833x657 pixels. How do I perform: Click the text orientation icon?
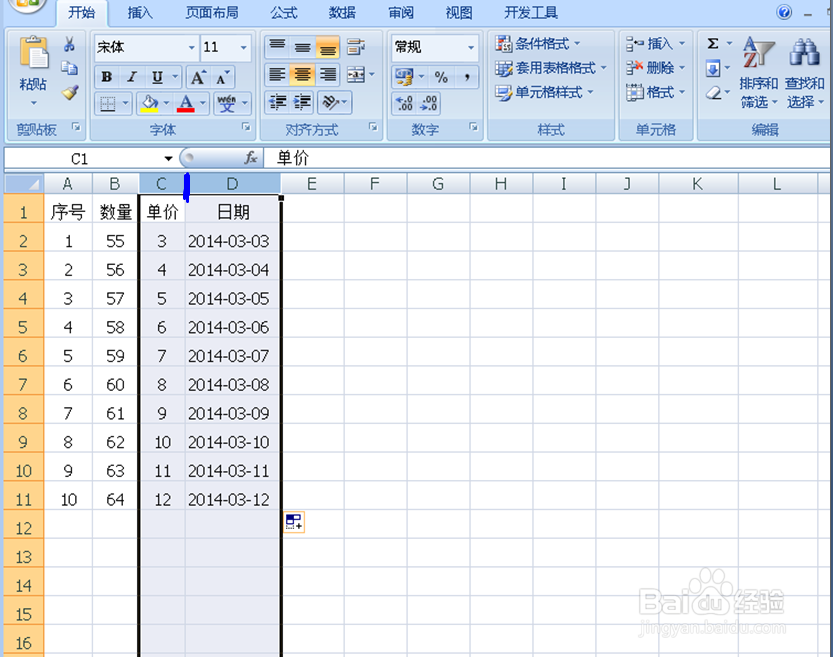(x=330, y=102)
